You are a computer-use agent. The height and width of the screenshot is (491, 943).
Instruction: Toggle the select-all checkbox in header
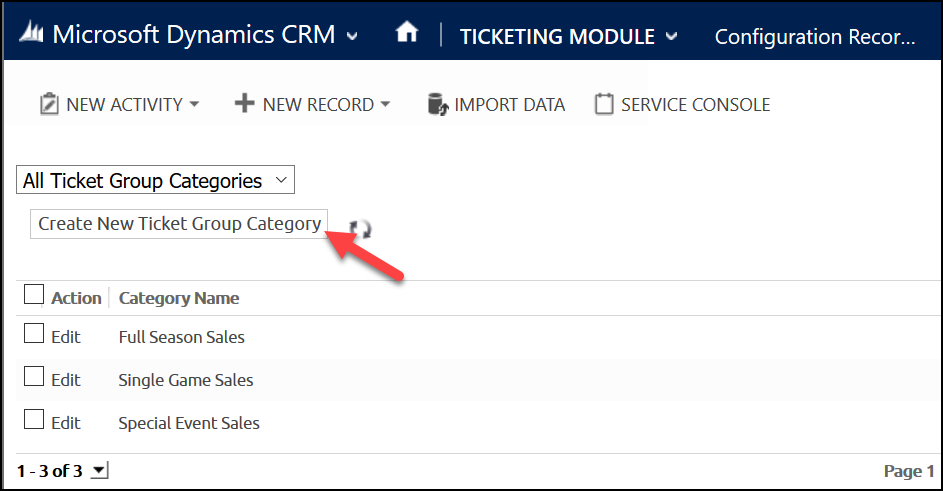(x=34, y=295)
